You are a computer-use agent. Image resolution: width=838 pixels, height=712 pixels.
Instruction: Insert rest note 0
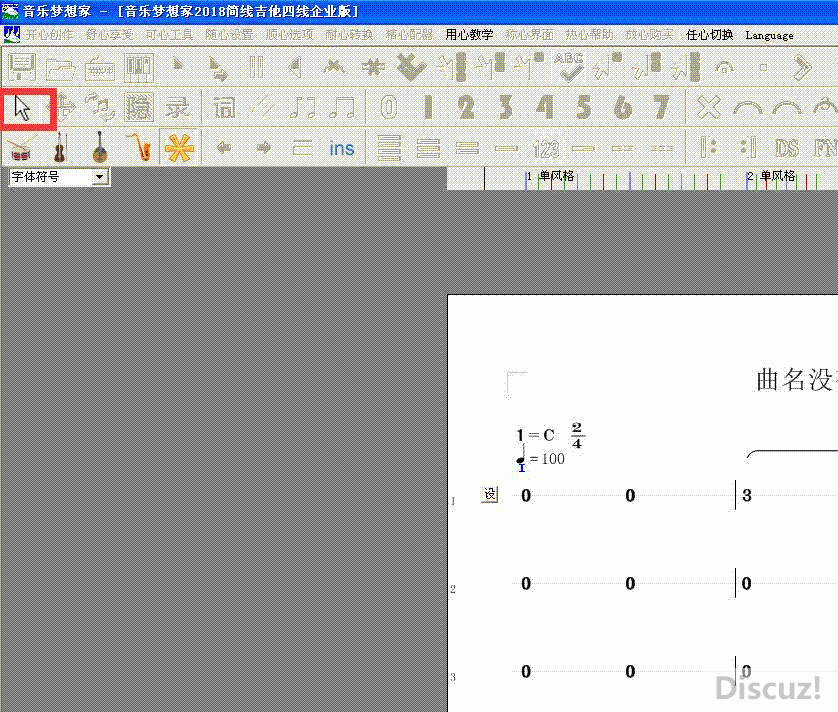point(389,107)
